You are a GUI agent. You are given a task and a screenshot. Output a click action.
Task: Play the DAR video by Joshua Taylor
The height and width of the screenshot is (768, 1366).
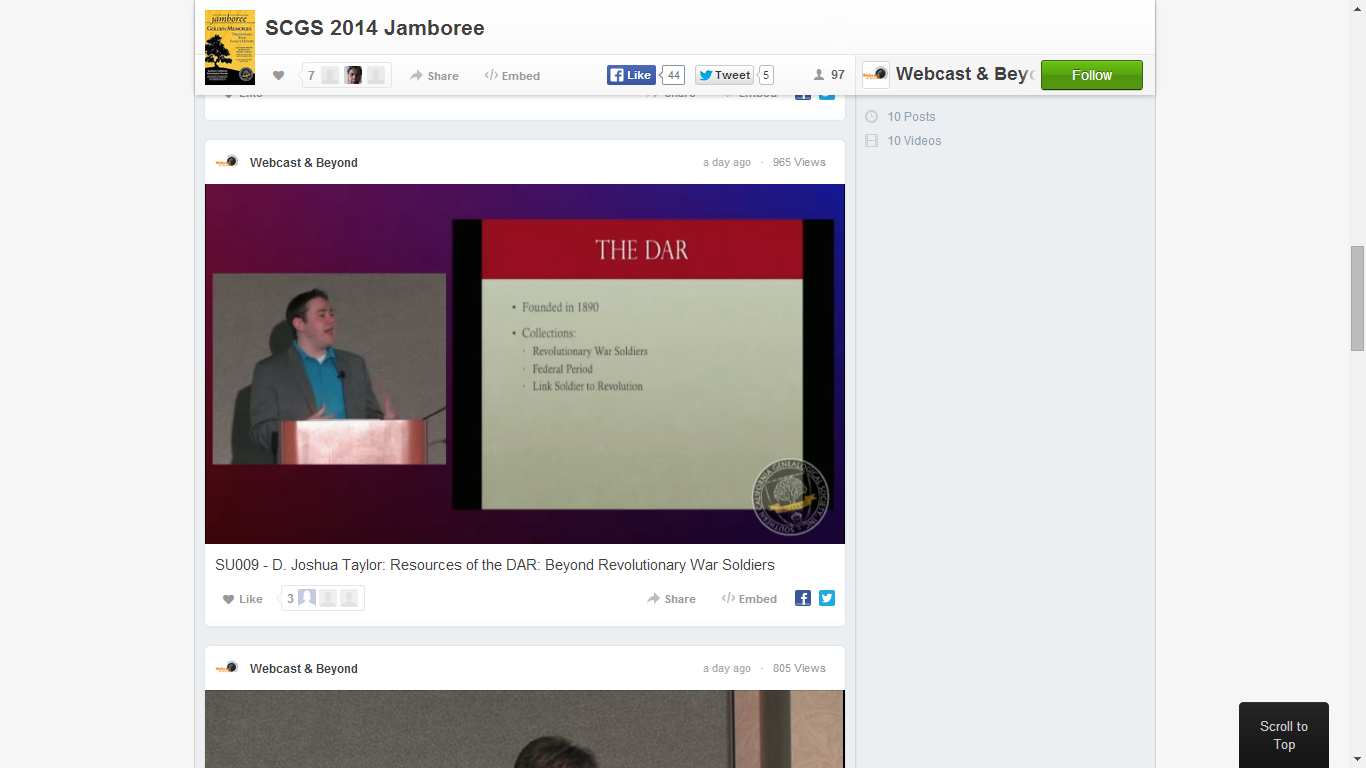click(525, 364)
